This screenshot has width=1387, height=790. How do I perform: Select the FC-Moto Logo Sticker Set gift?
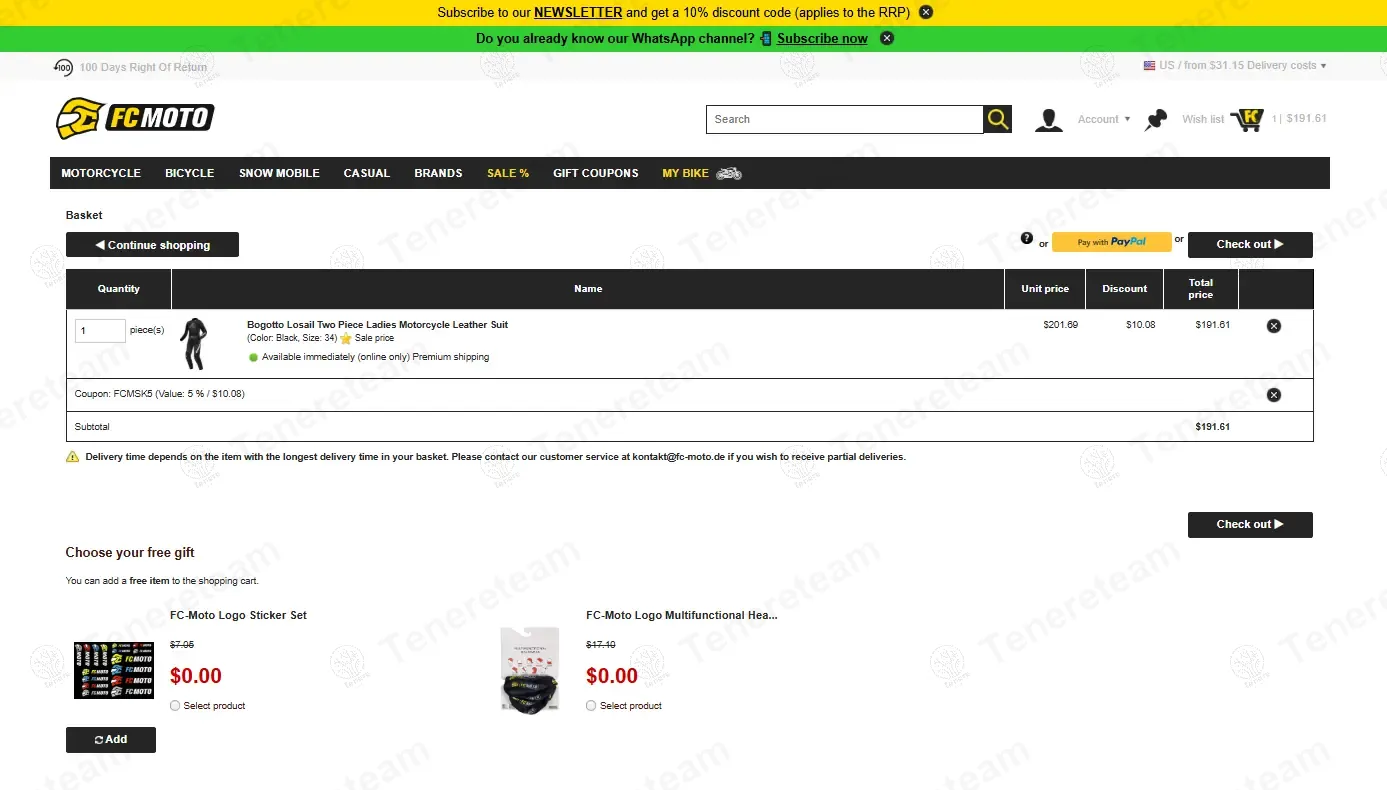[x=176, y=706]
